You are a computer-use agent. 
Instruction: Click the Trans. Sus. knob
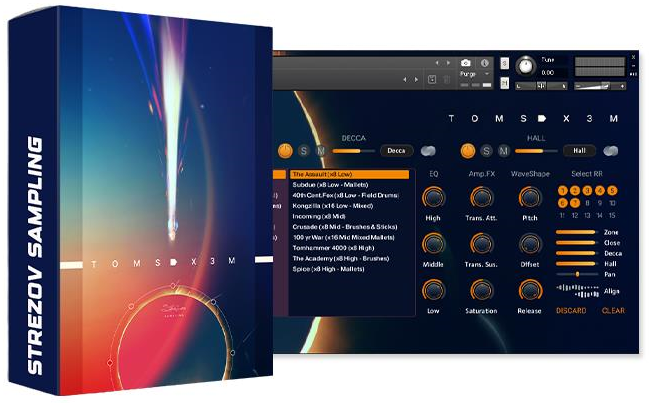(481, 244)
